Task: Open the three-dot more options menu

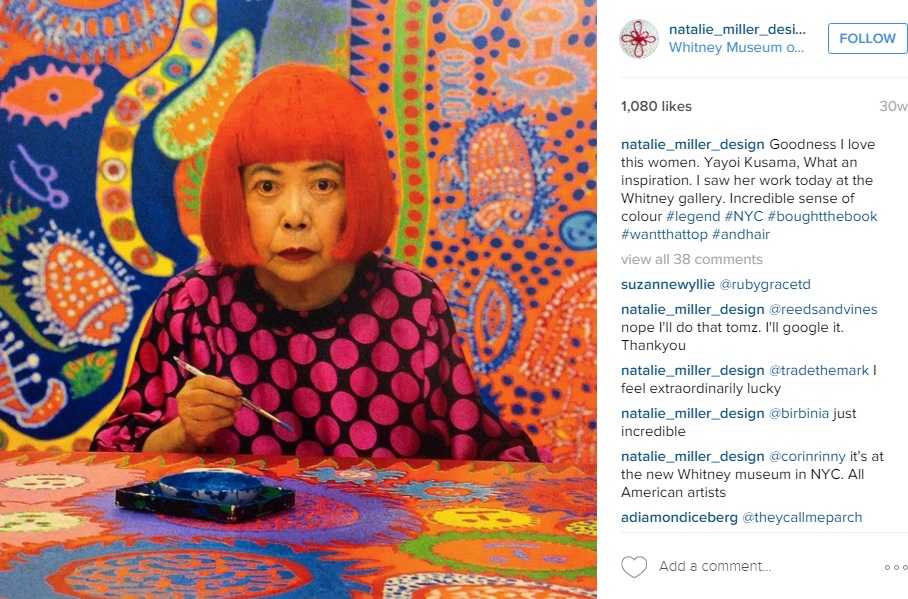Action: 896,567
